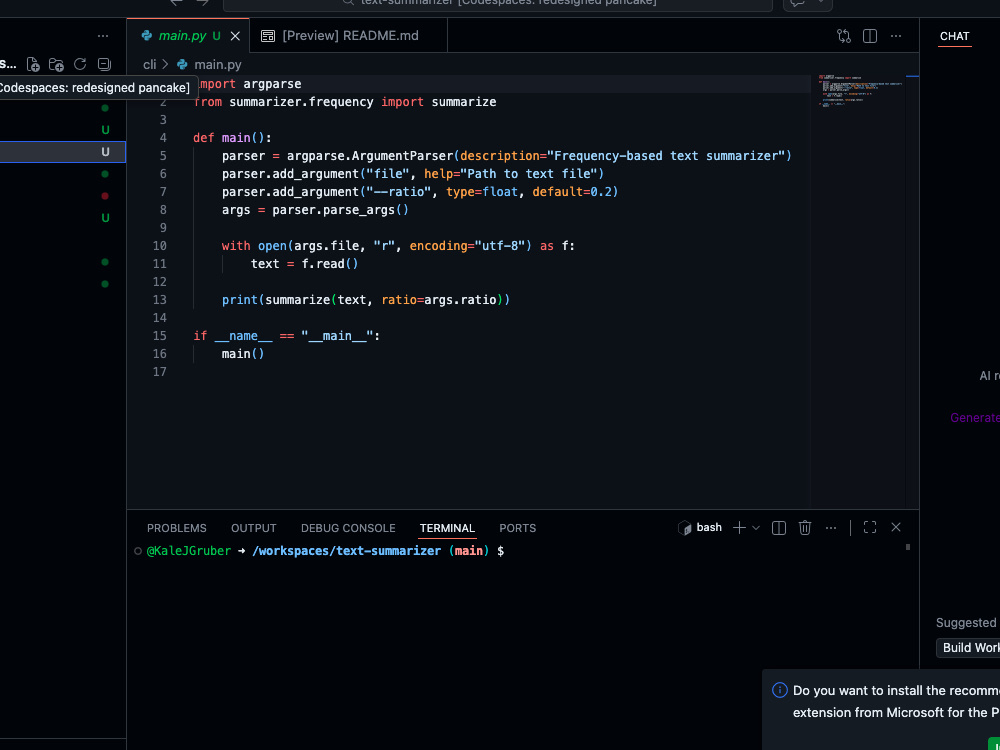Click '@KaleJGruber' in the terminal prompt
Image resolution: width=1000 pixels, height=750 pixels.
click(x=189, y=551)
